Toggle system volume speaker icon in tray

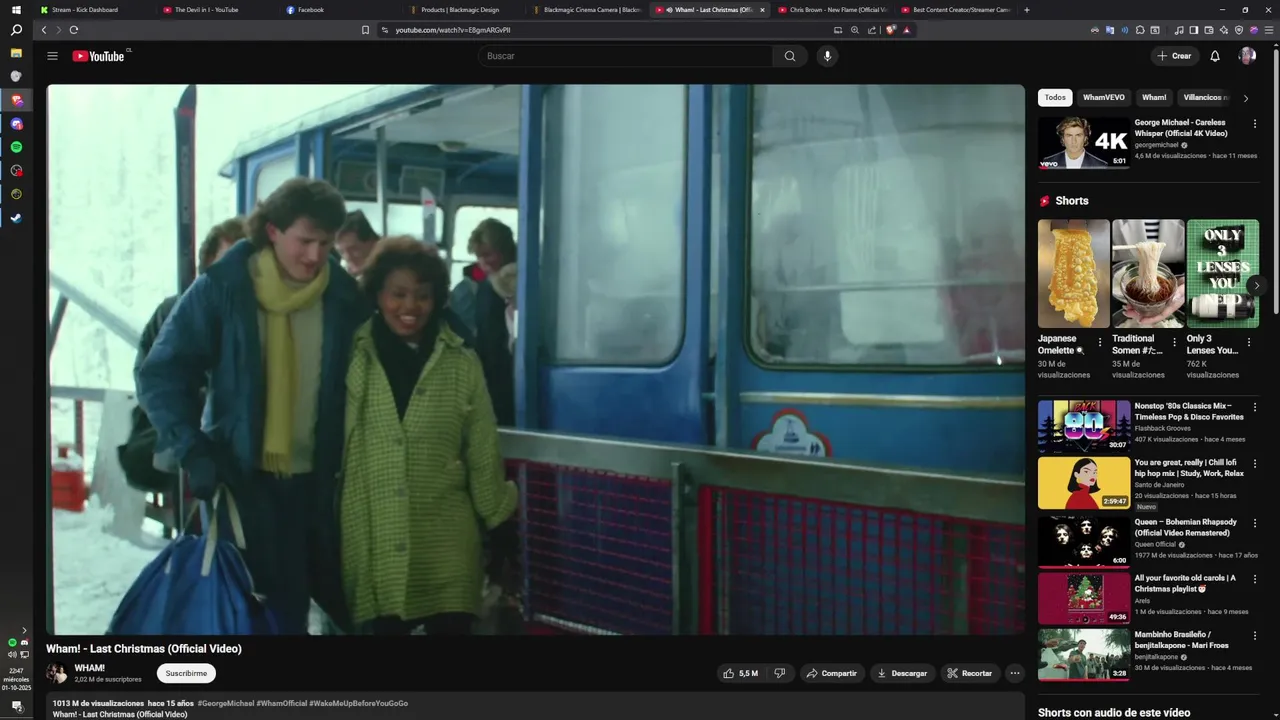[x=13, y=654]
